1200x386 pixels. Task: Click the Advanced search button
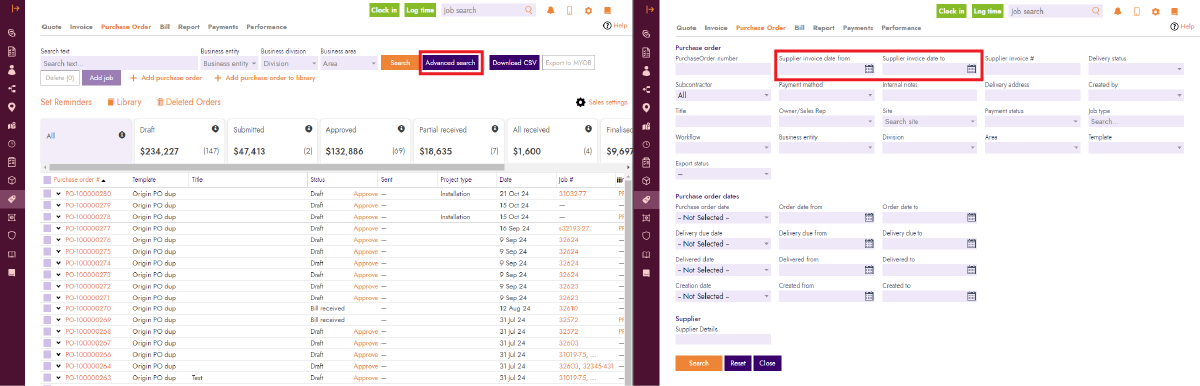(451, 62)
